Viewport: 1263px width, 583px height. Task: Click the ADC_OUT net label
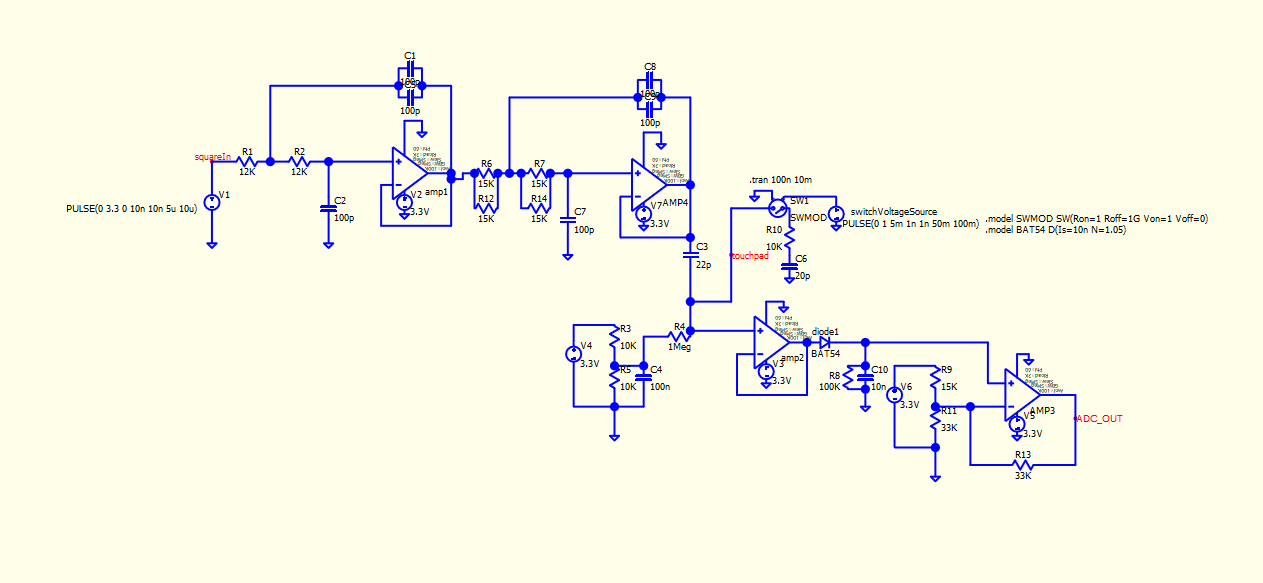[x=1098, y=419]
